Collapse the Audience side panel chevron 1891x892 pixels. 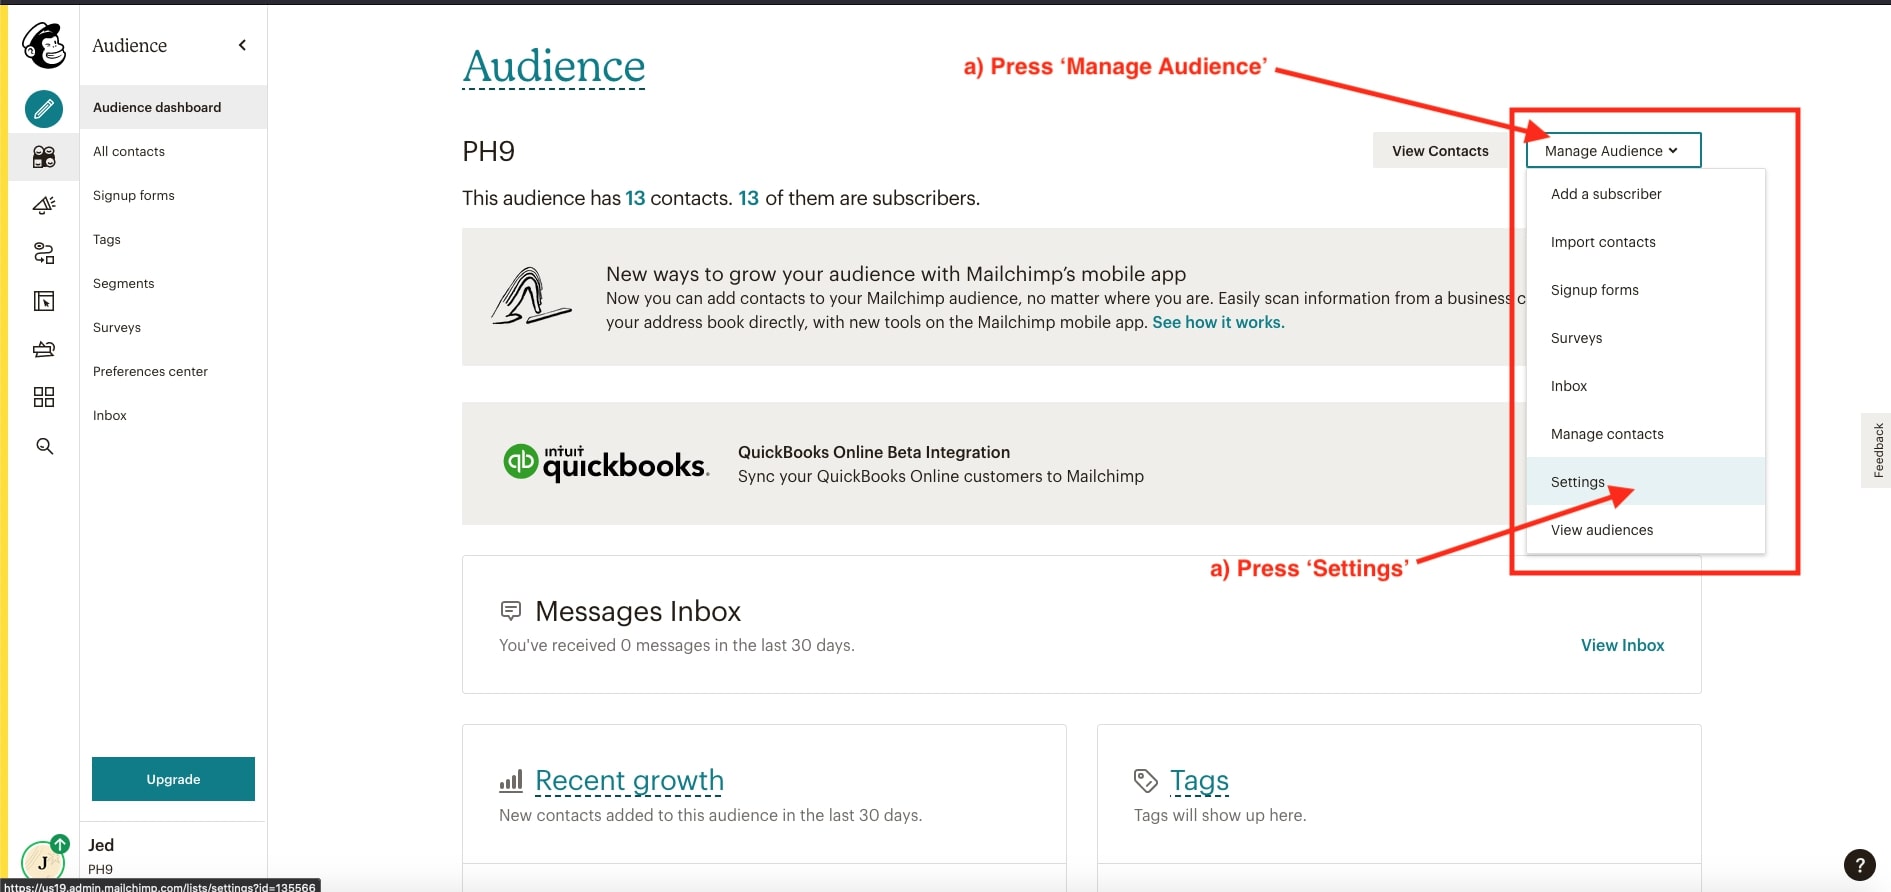242,45
